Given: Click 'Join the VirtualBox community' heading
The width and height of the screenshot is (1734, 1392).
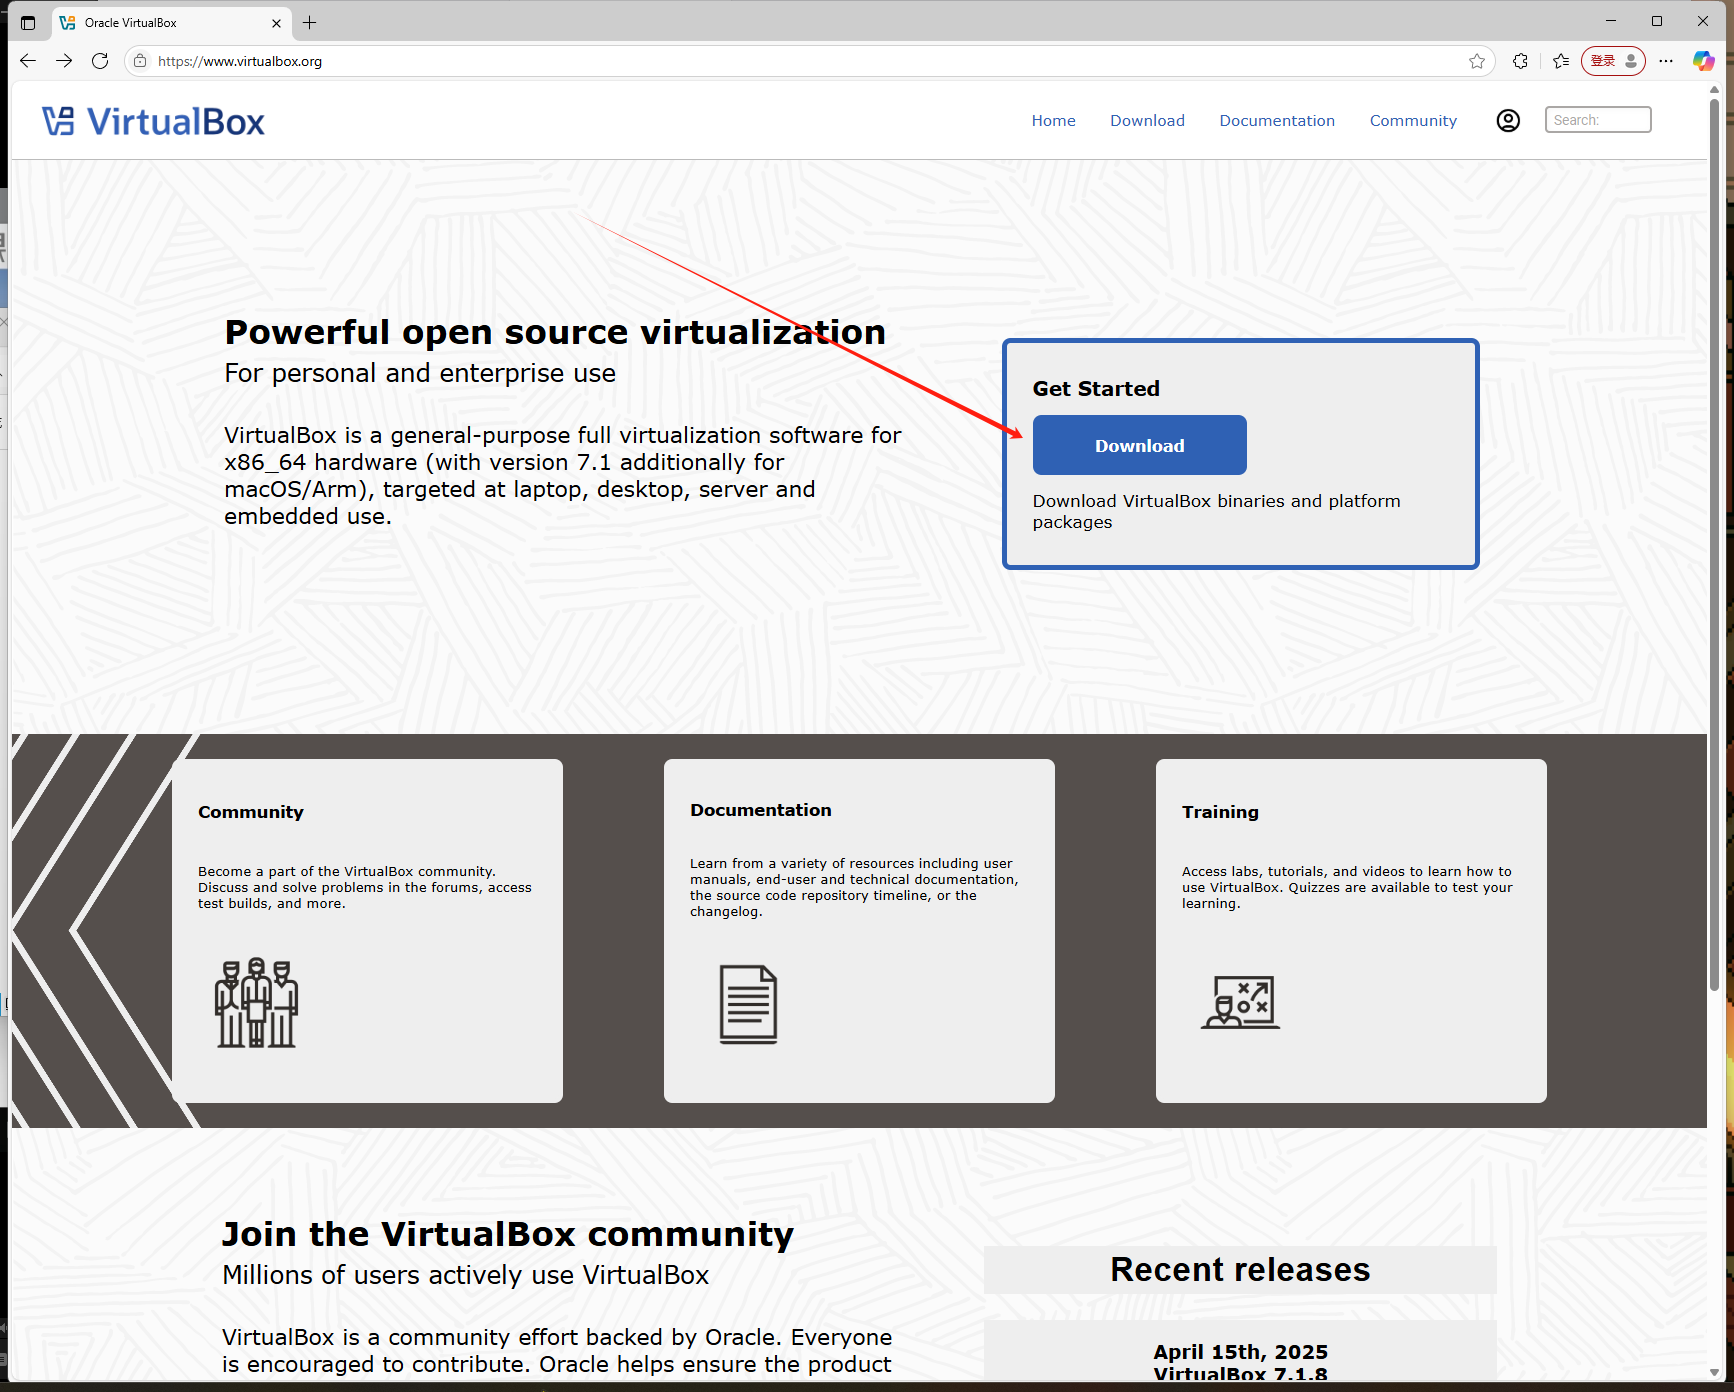Looking at the screenshot, I should pos(508,1234).
